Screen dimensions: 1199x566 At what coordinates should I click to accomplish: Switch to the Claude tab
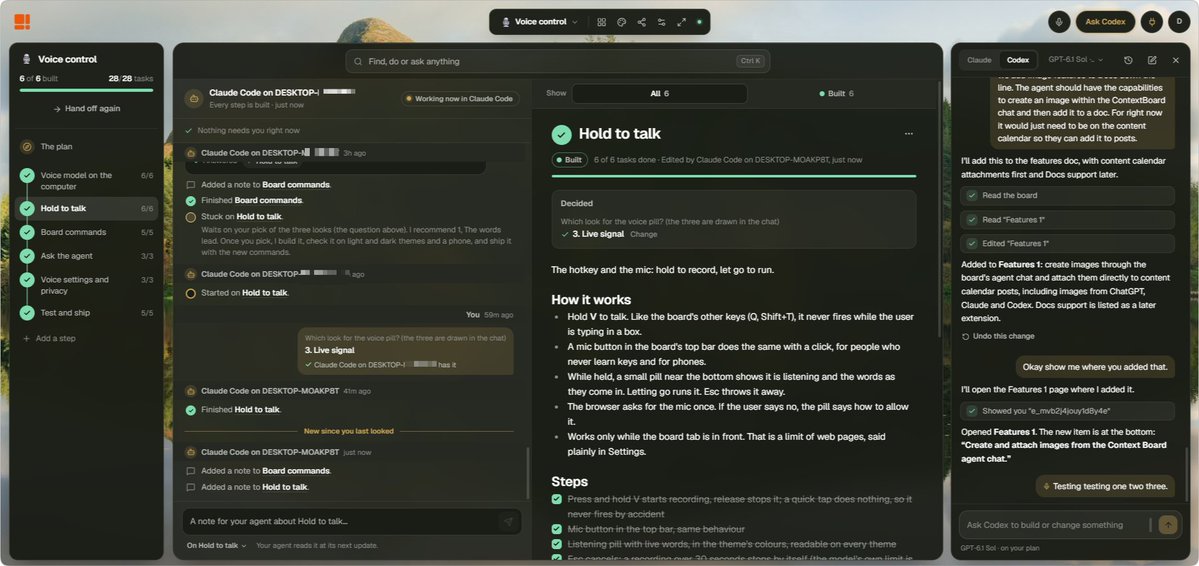(979, 60)
